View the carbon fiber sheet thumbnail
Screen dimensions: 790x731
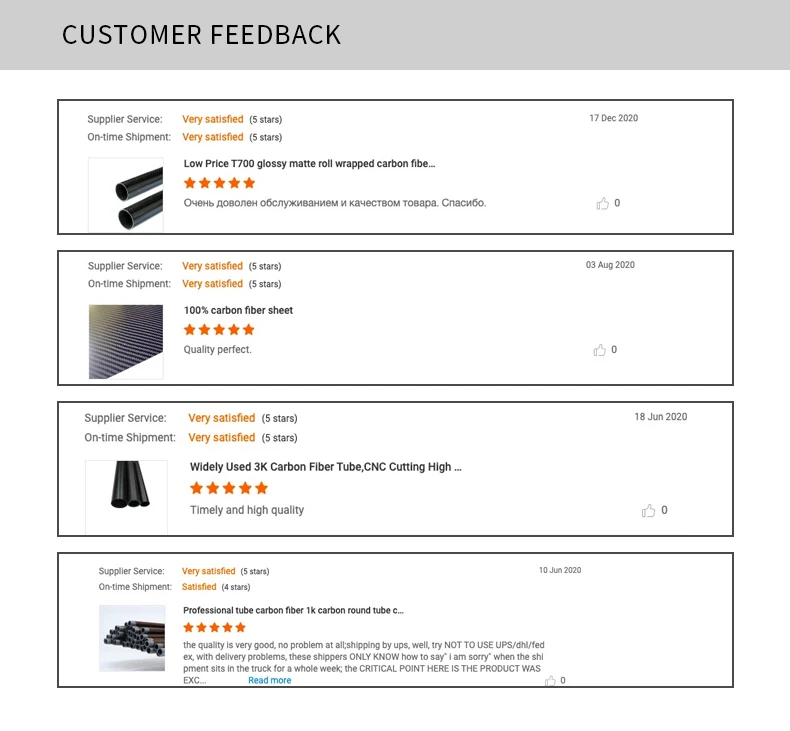click(125, 342)
